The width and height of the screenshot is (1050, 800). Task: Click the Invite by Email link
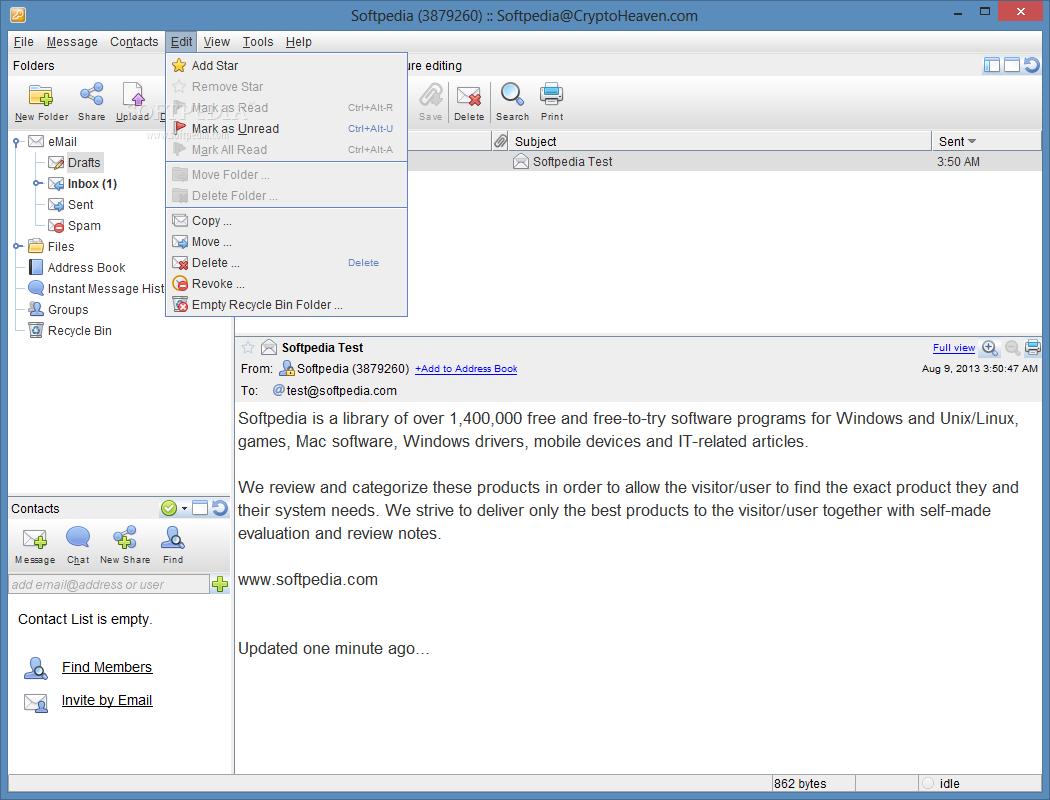107,700
